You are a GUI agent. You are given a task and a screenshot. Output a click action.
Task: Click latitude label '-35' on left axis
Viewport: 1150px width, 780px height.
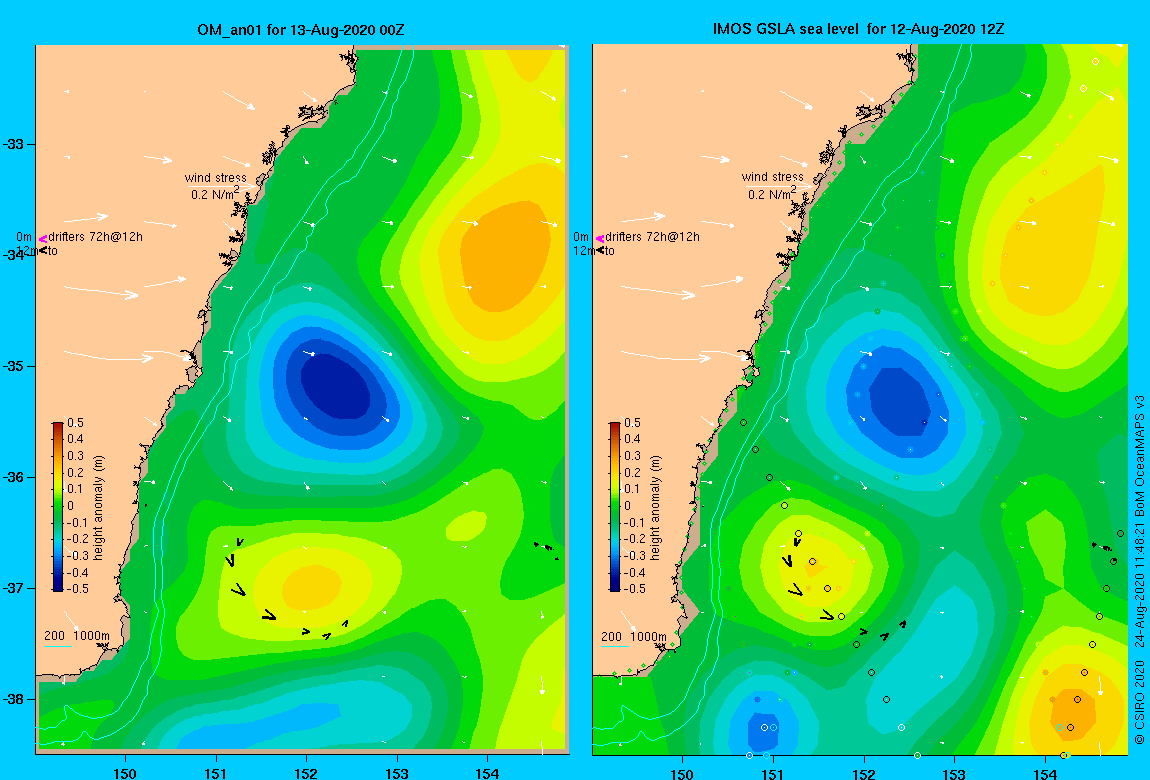(14, 367)
